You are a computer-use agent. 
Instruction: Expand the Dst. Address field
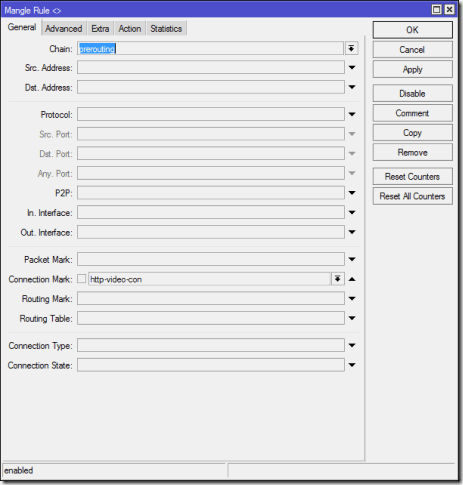tap(352, 87)
